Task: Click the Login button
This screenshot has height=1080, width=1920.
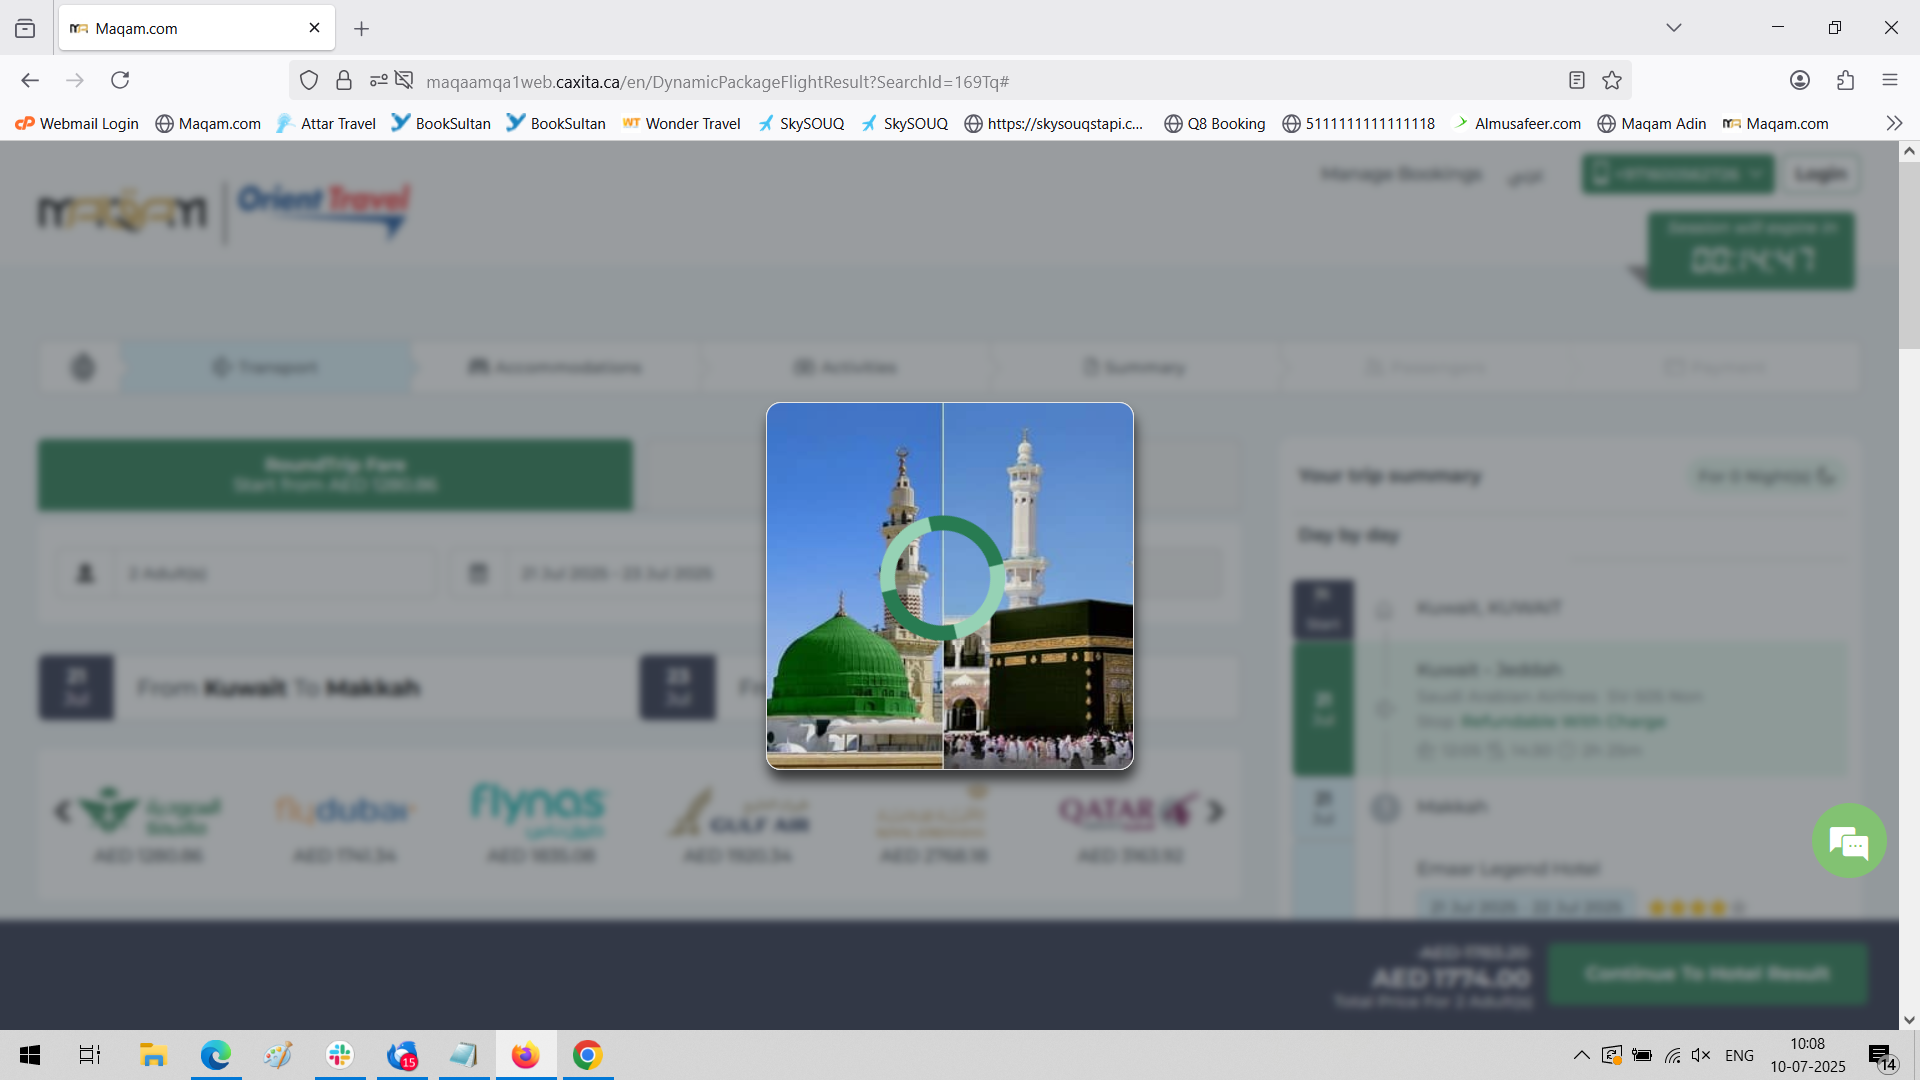Action: 1821,173
